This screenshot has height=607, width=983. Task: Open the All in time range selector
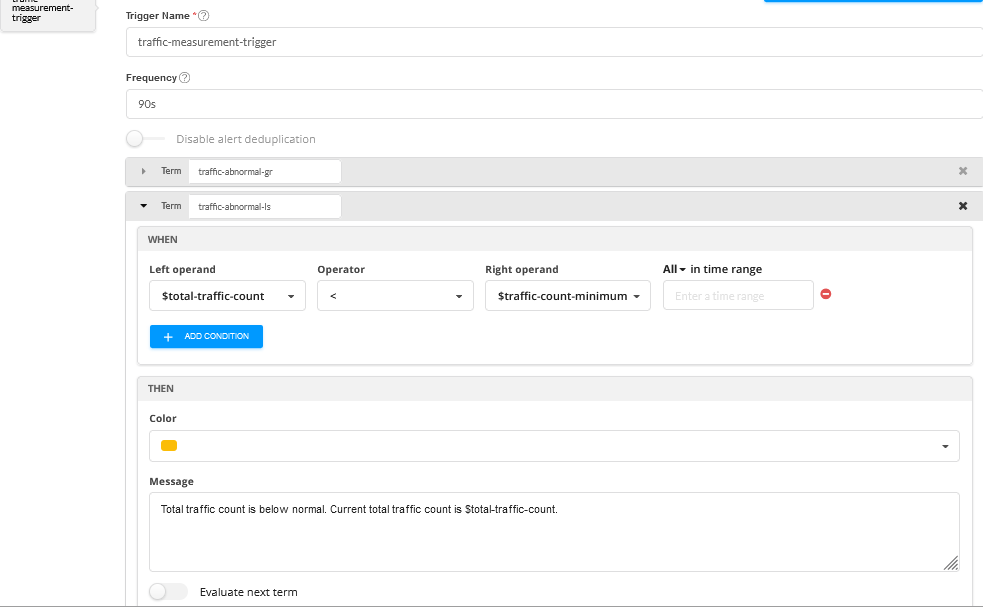(x=675, y=269)
